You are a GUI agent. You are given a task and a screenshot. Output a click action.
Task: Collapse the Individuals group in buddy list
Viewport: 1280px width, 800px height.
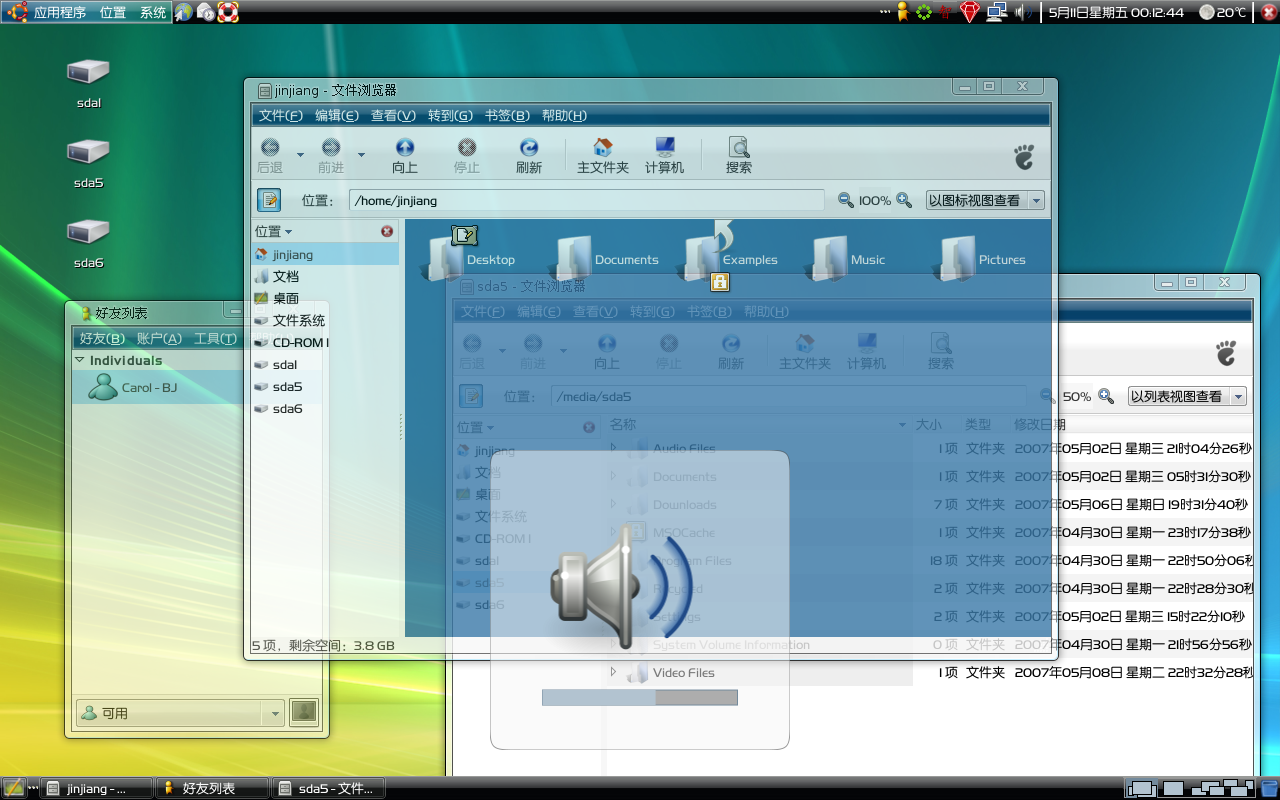pyautogui.click(x=80, y=360)
